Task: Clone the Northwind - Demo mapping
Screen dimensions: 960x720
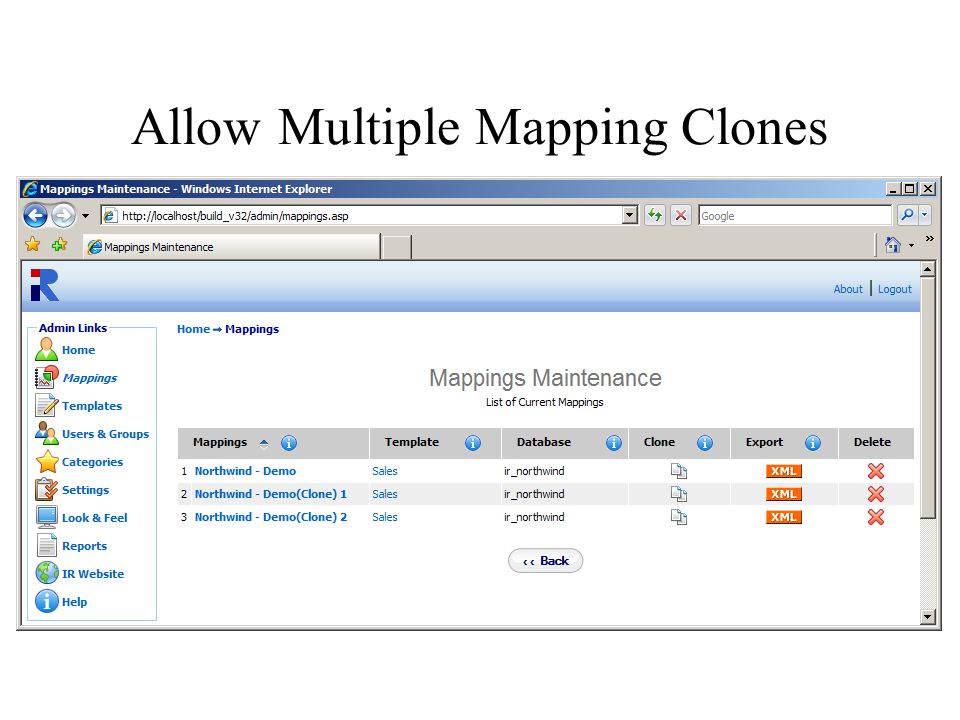Action: coord(678,471)
